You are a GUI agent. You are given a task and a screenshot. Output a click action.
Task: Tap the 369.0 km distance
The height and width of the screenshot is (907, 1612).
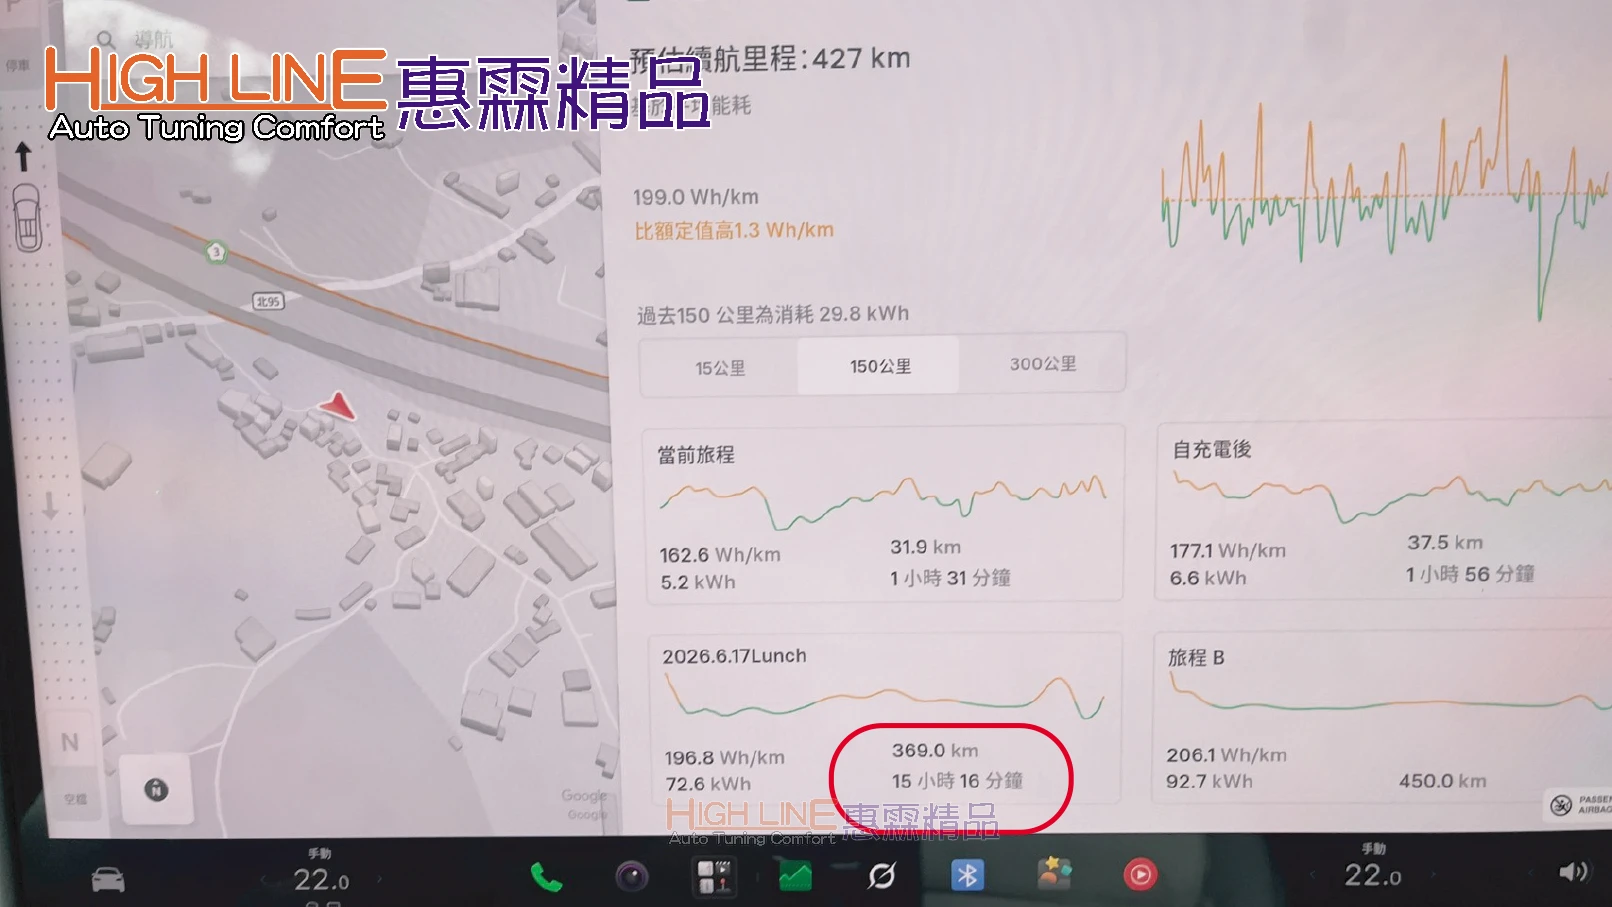(935, 750)
